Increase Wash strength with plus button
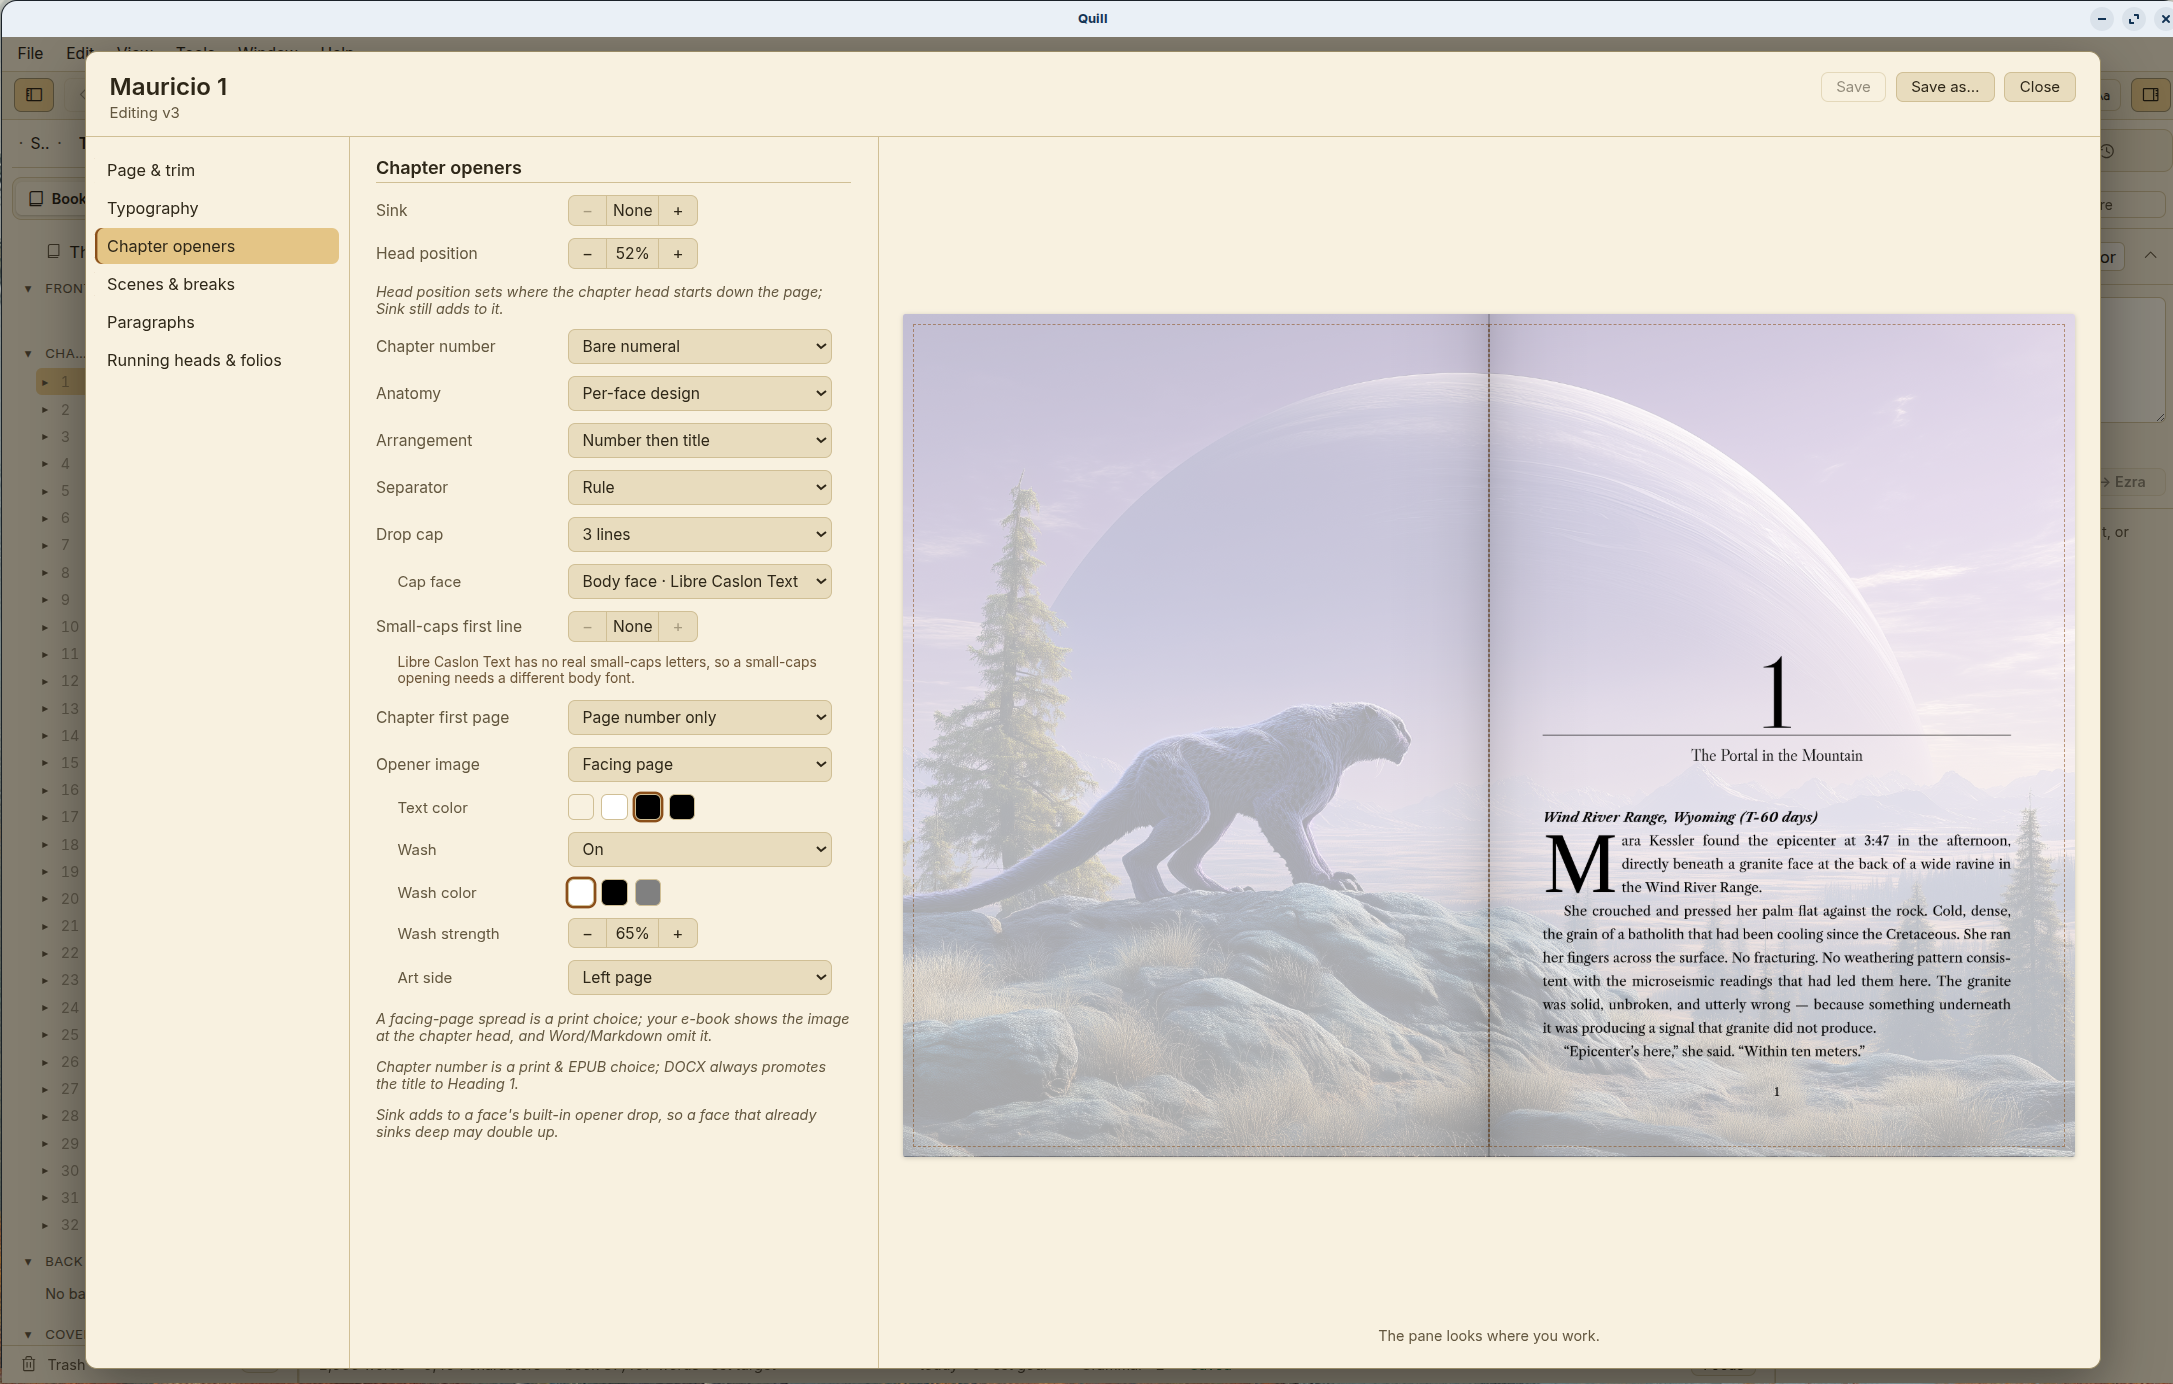 (x=678, y=934)
